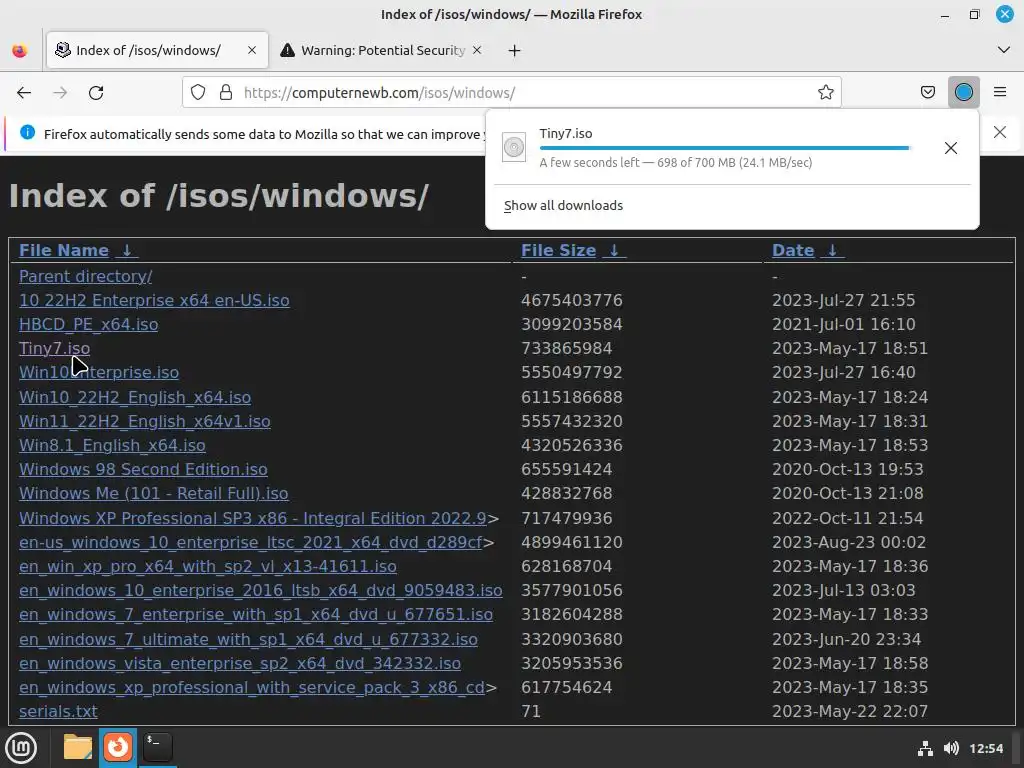Open the Files manager from taskbar
This screenshot has width=1024, height=768.
click(x=78, y=747)
